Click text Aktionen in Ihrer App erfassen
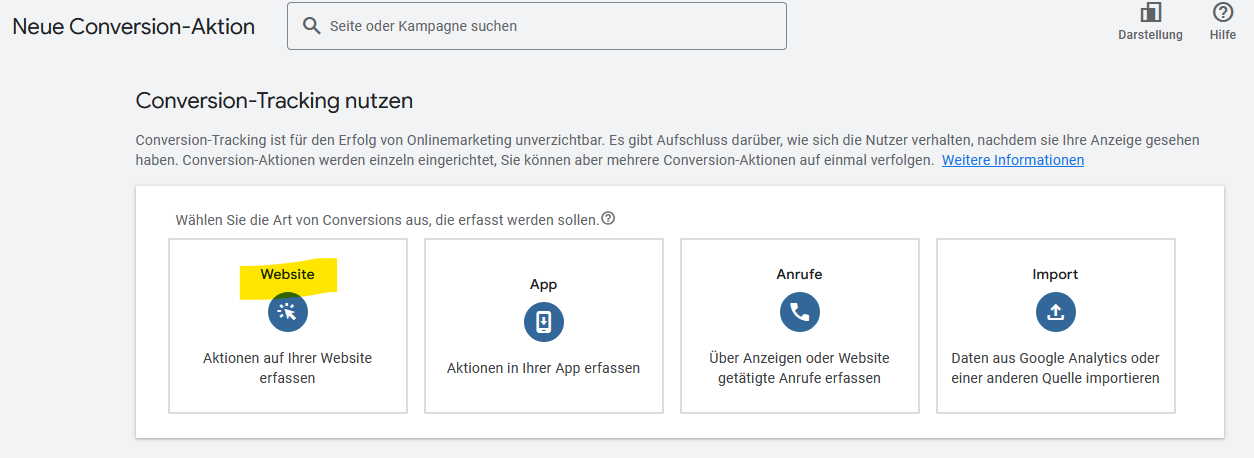Screen dimensions: 1254x458 pos(544,368)
